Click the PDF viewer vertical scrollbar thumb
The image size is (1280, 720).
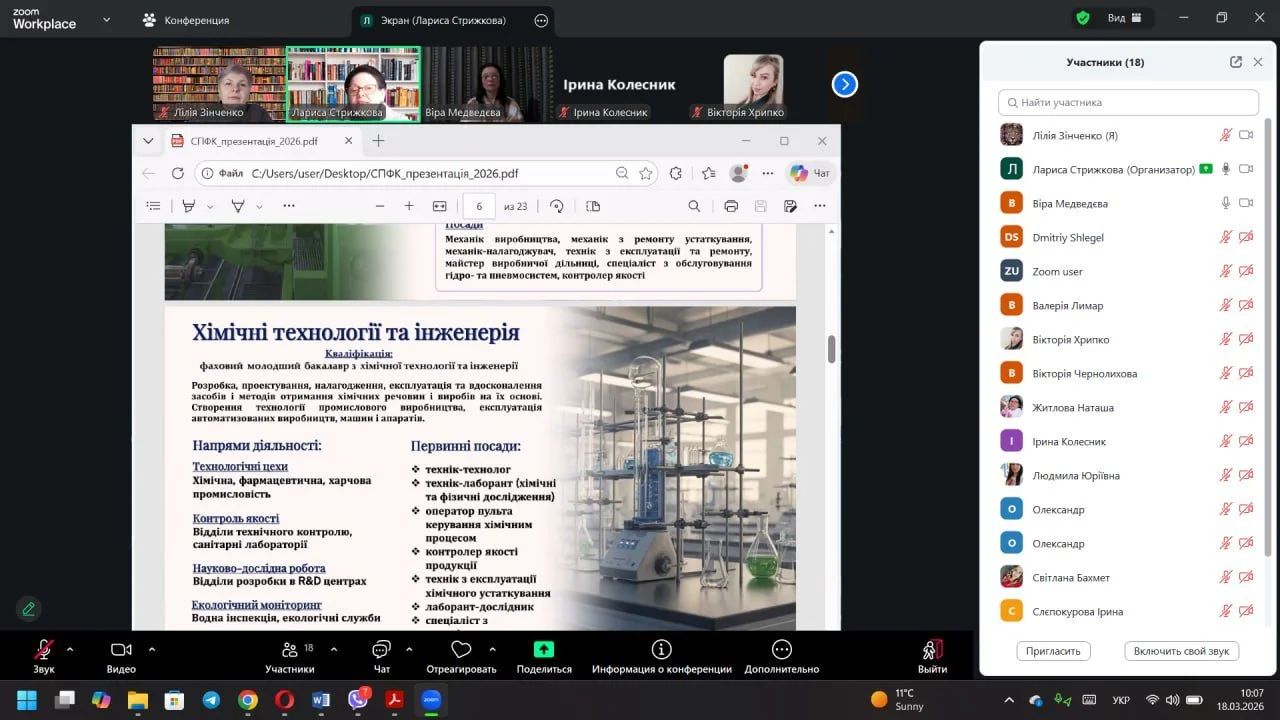click(831, 349)
